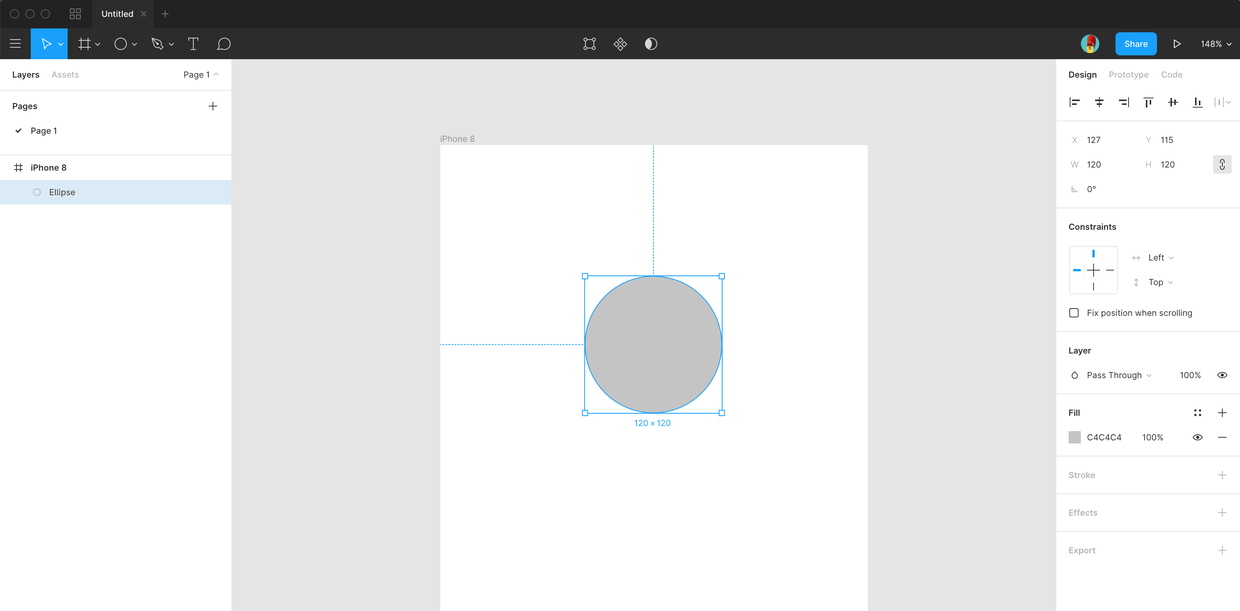Click the fill opacity 100% field
Image resolution: width=1240 pixels, height=611 pixels.
pyautogui.click(x=1153, y=438)
